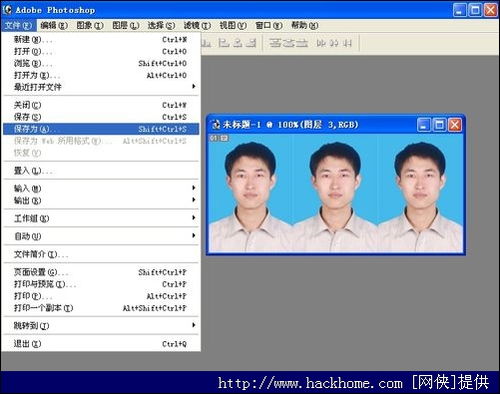Open the 图象(I) menu
This screenshot has width=500, height=394.
point(90,25)
